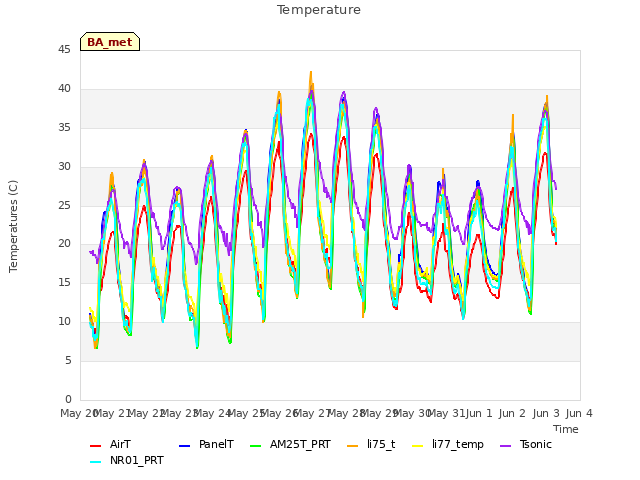Click the 10 y-axis tick label
Image resolution: width=640 pixels, height=480 pixels.
(x=64, y=322)
